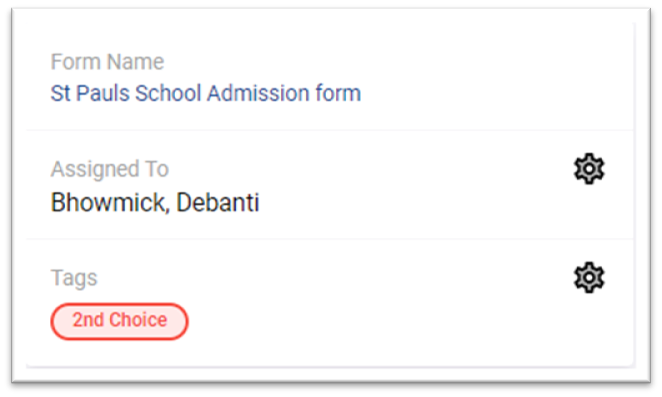The width and height of the screenshot is (662, 397).
Task: Click the assignee name Bhowmick, Debanti
Action: [155, 202]
